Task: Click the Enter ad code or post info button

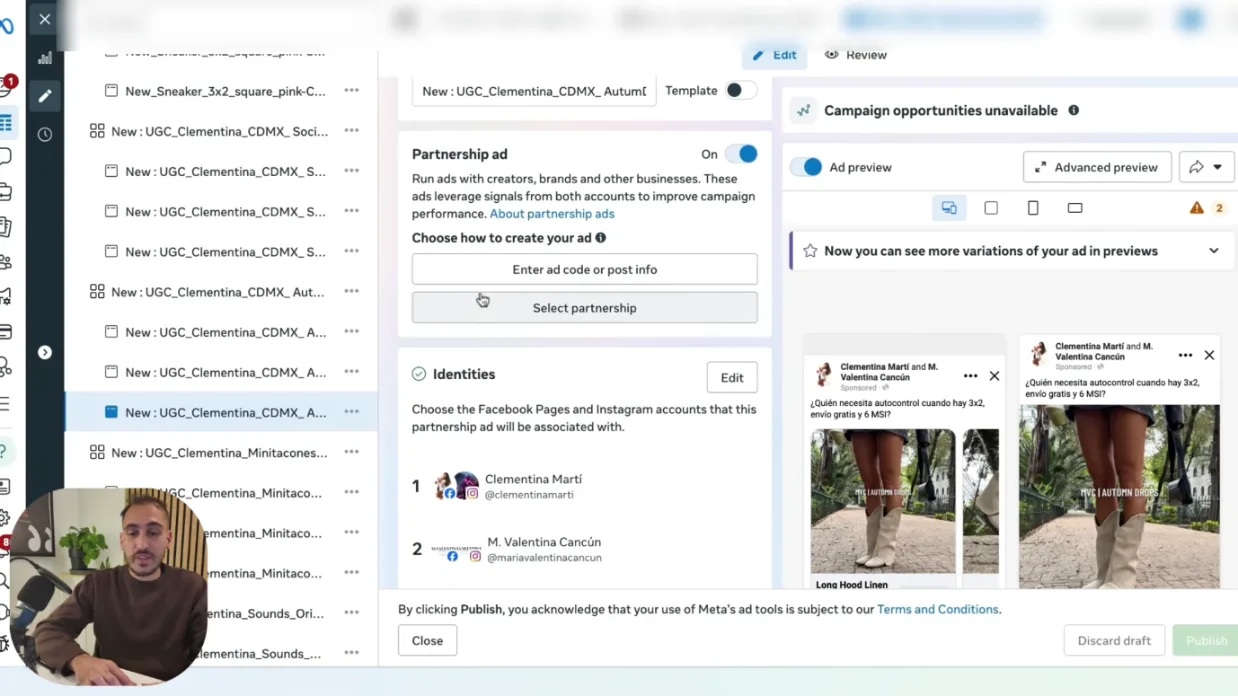Action: click(x=585, y=269)
